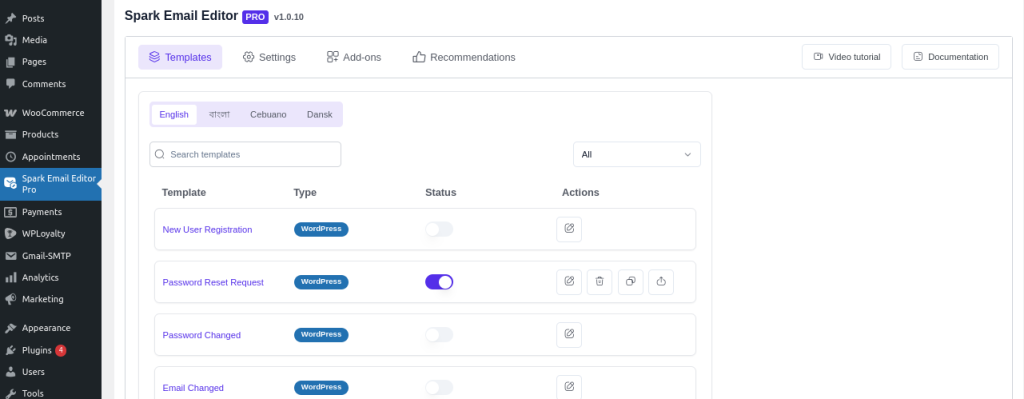Select the Dansk language tab
The height and width of the screenshot is (399, 1024).
pyautogui.click(x=319, y=114)
